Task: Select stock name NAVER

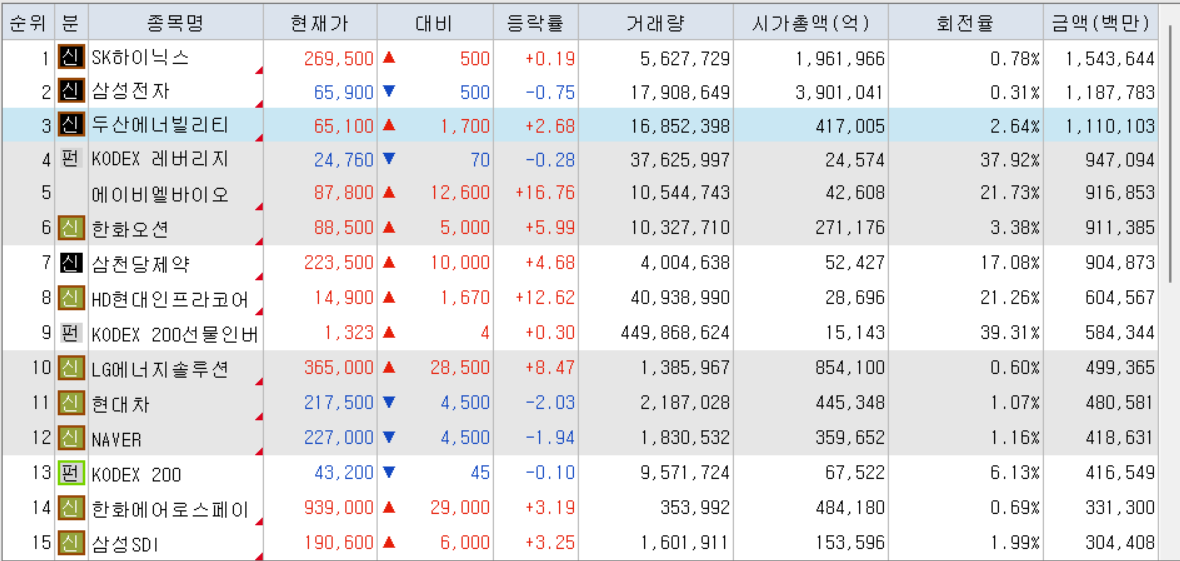Action: click(117, 438)
